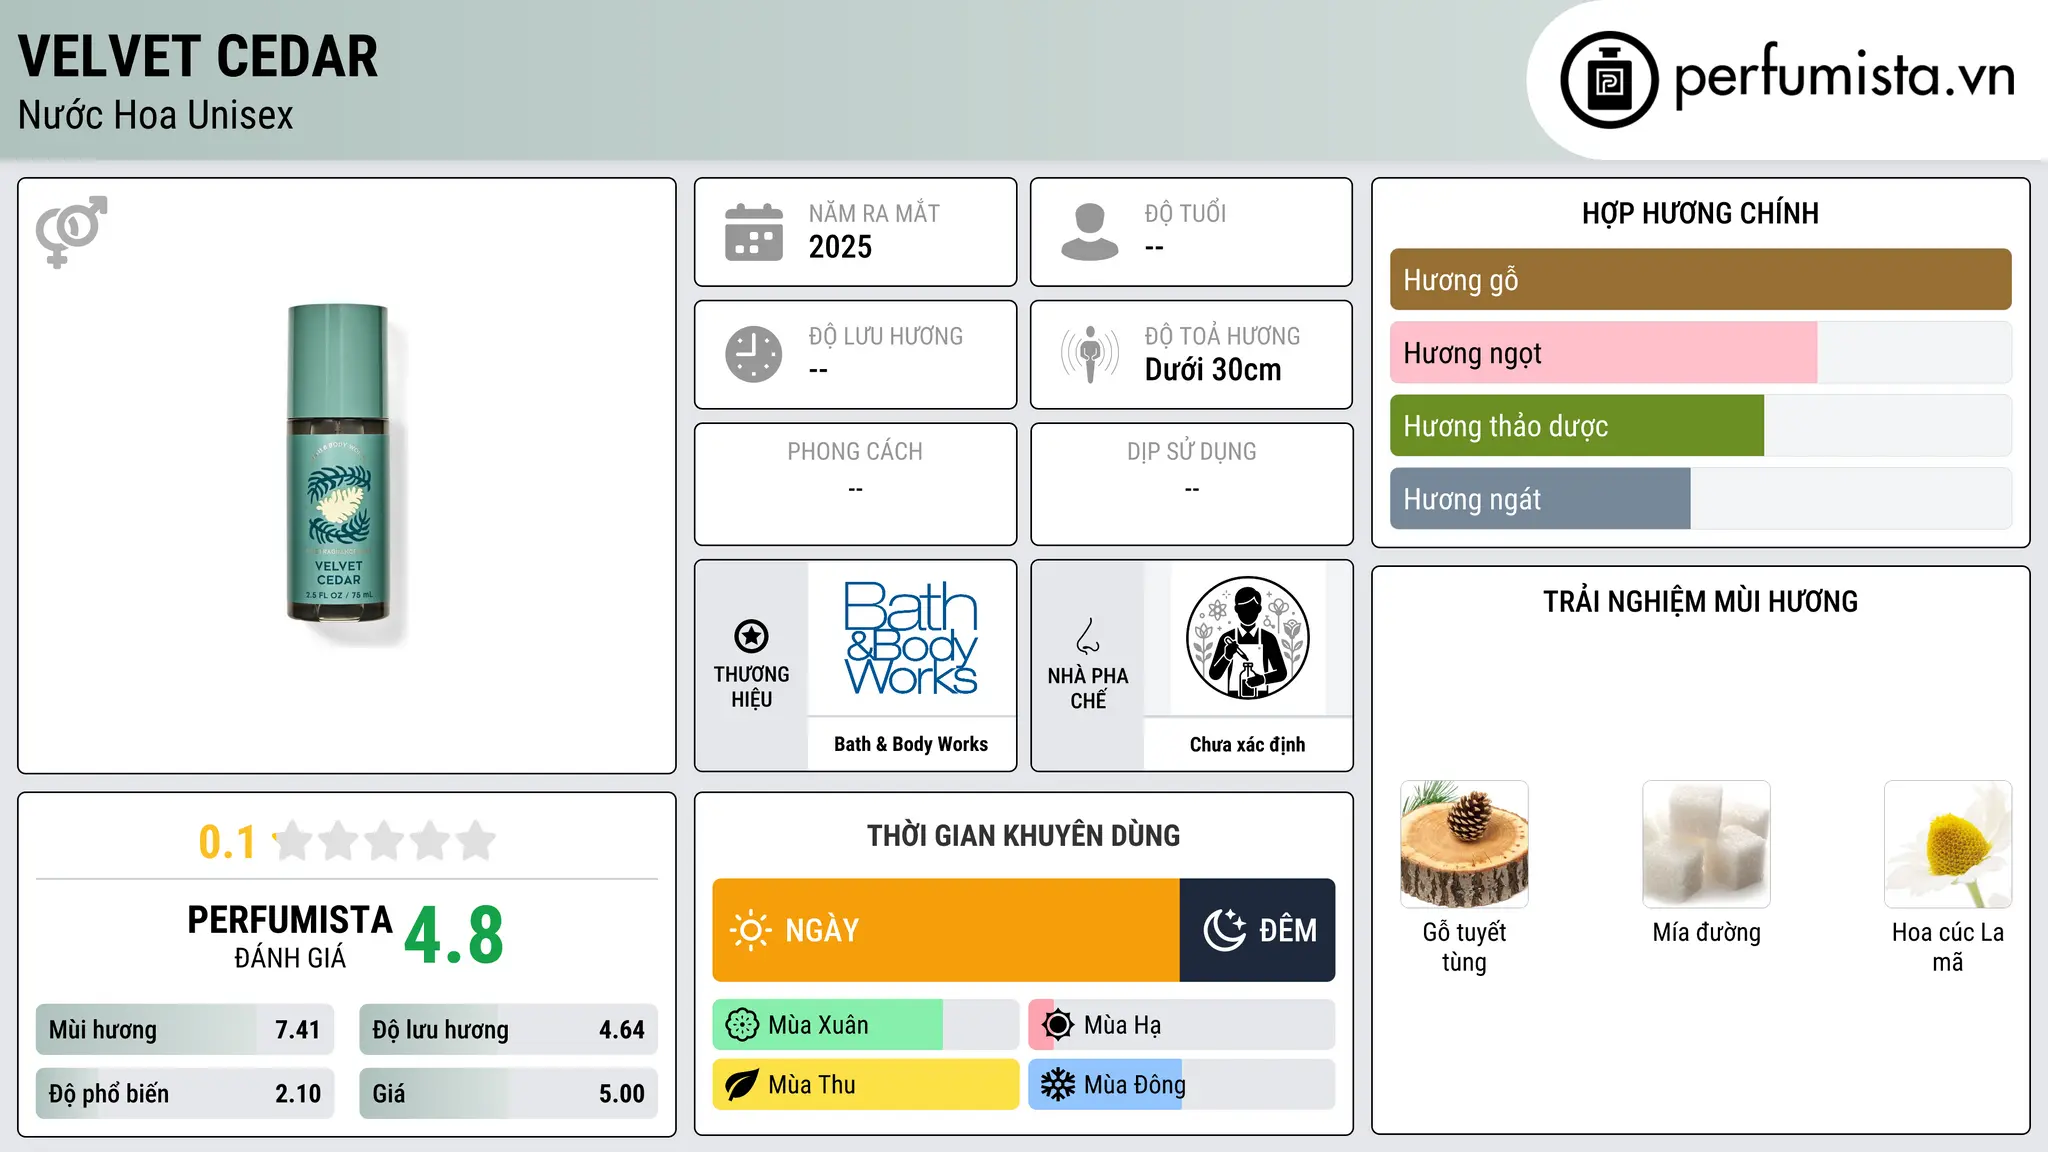The image size is (2048, 1152).
Task: Click the Giá 5.00 score row
Action: [x=508, y=1094]
